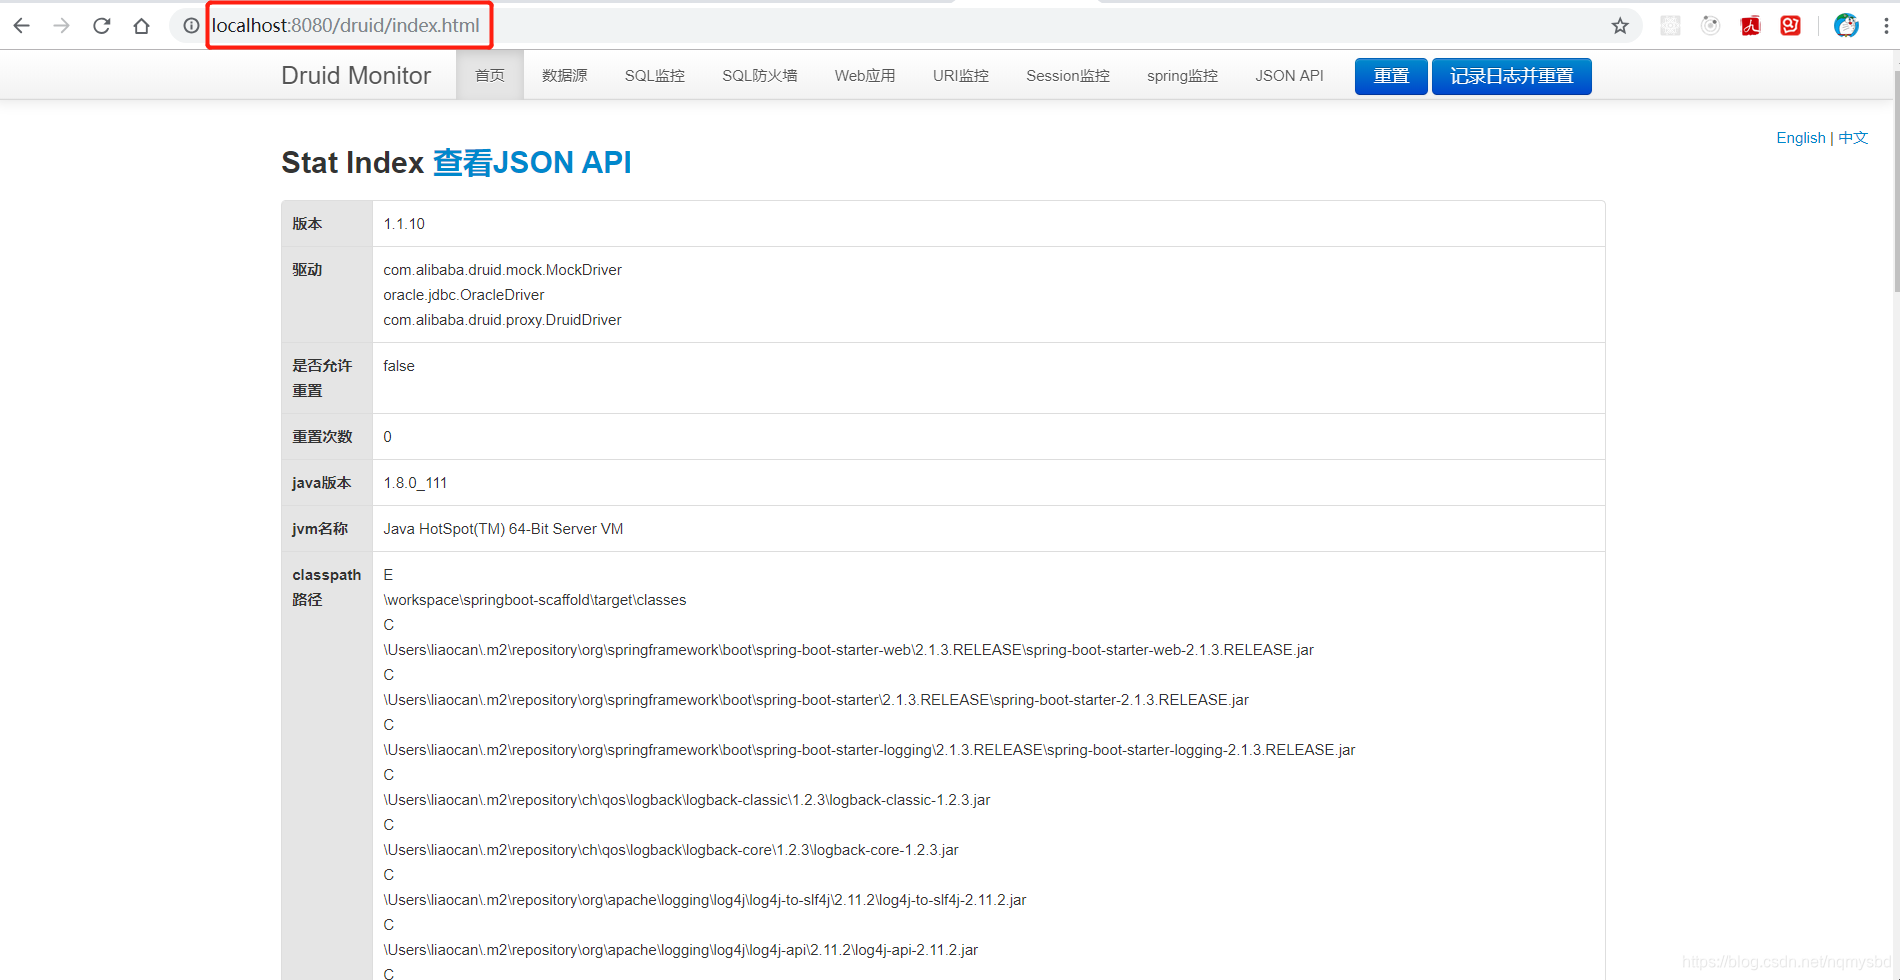Click the java版本 row label

tap(321, 483)
